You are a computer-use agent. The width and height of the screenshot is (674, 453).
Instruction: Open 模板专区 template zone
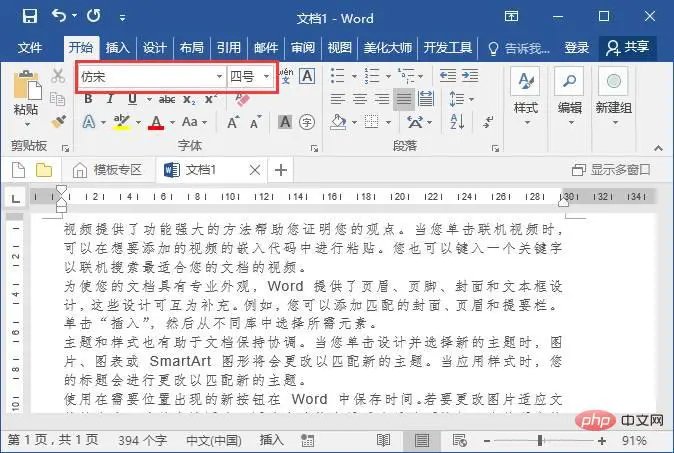click(107, 170)
